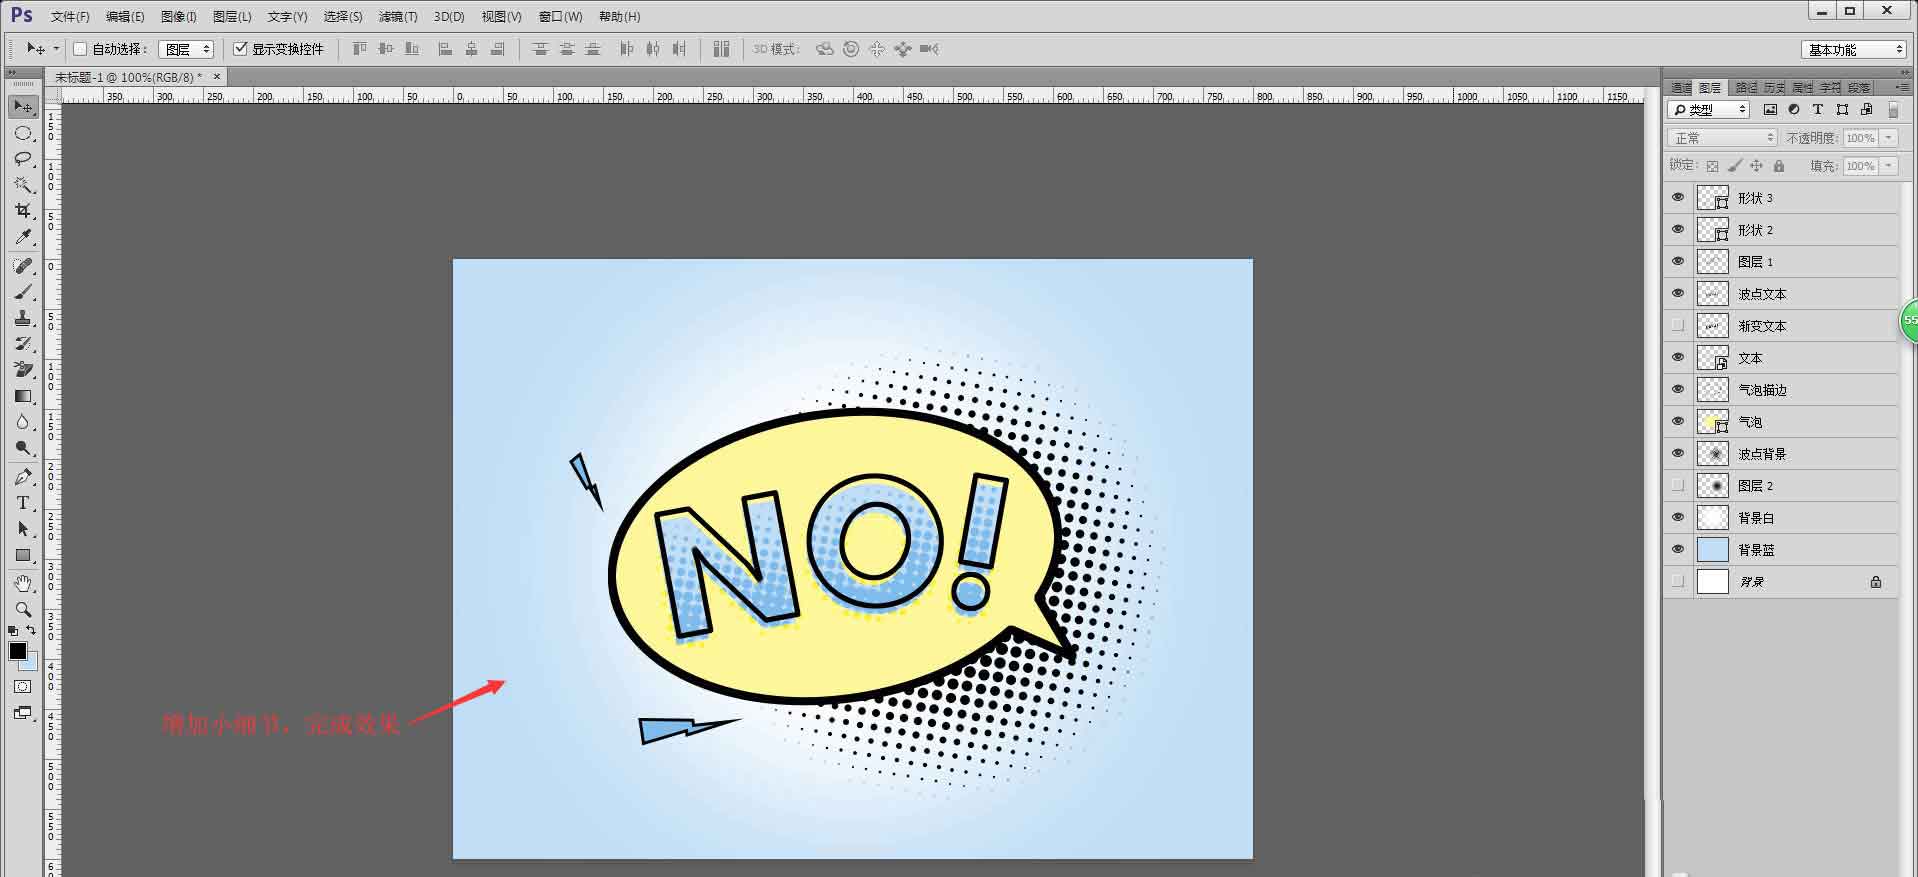
Task: Show the hidden 渐变文本 layer
Action: pyautogui.click(x=1678, y=326)
